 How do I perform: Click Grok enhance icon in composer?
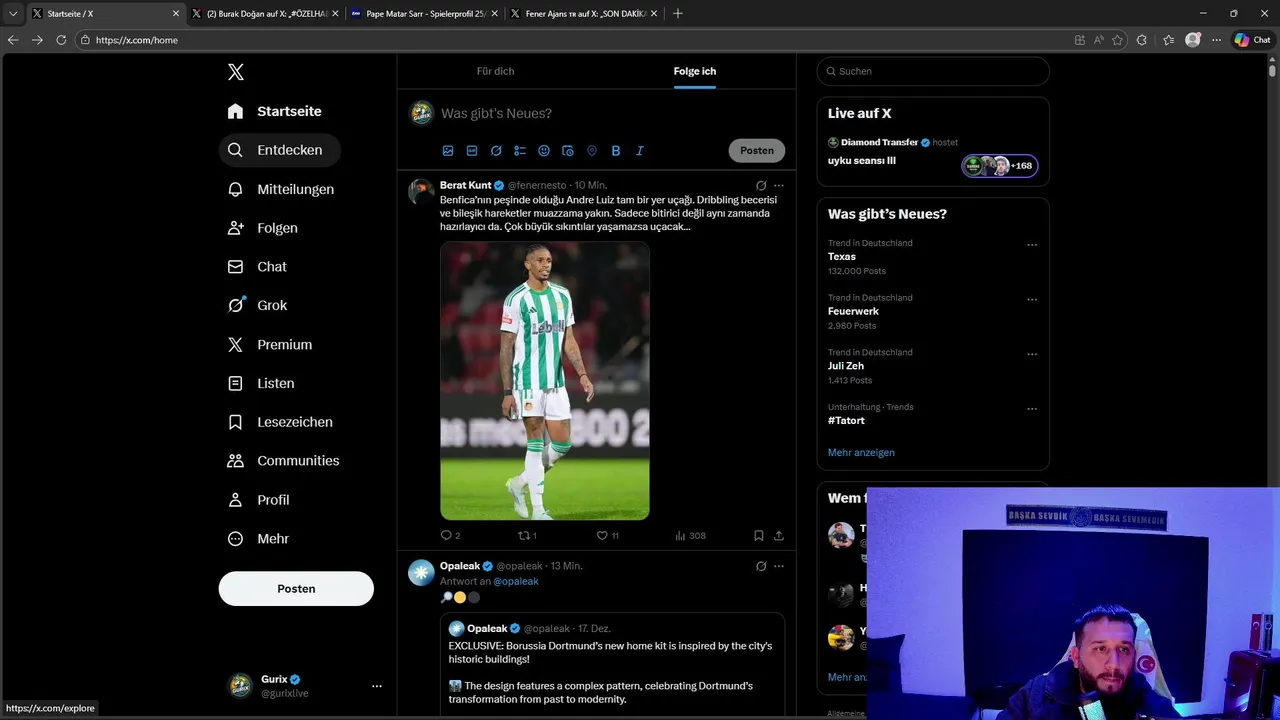pyautogui.click(x=496, y=151)
